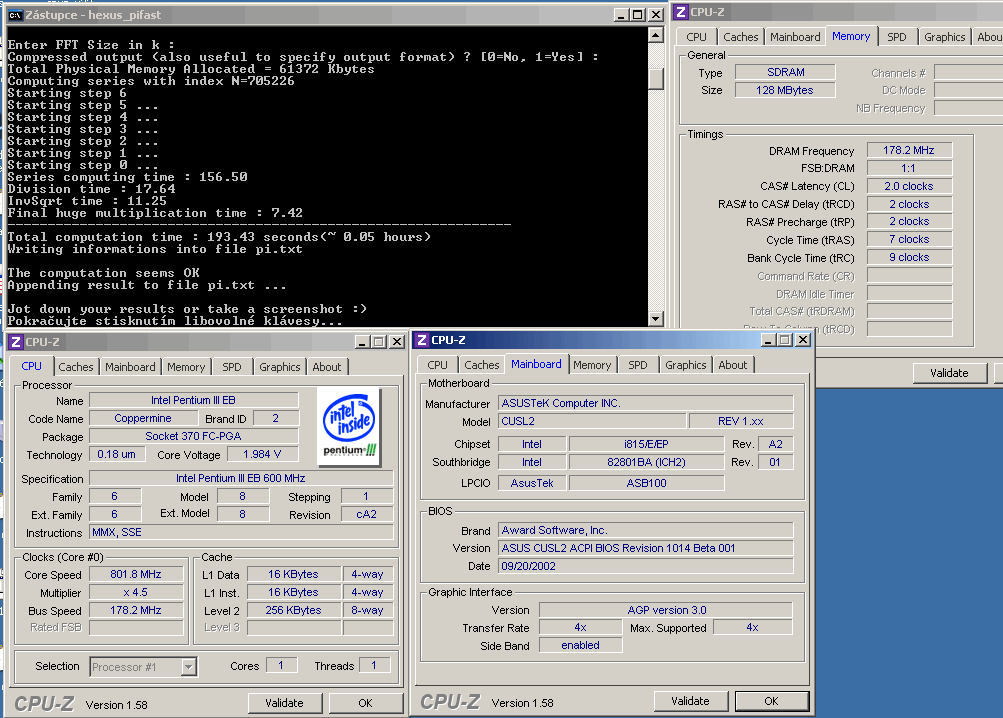The image size is (1003, 718).
Task: Click the Chipset value i815/E/EP
Action: [x=646, y=444]
